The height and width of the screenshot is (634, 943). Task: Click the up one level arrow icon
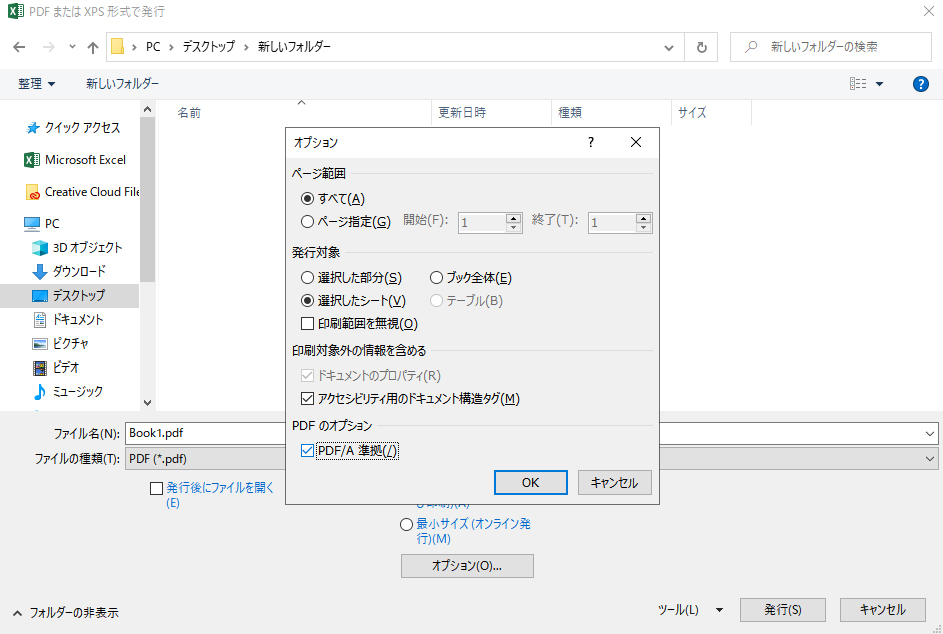[93, 47]
